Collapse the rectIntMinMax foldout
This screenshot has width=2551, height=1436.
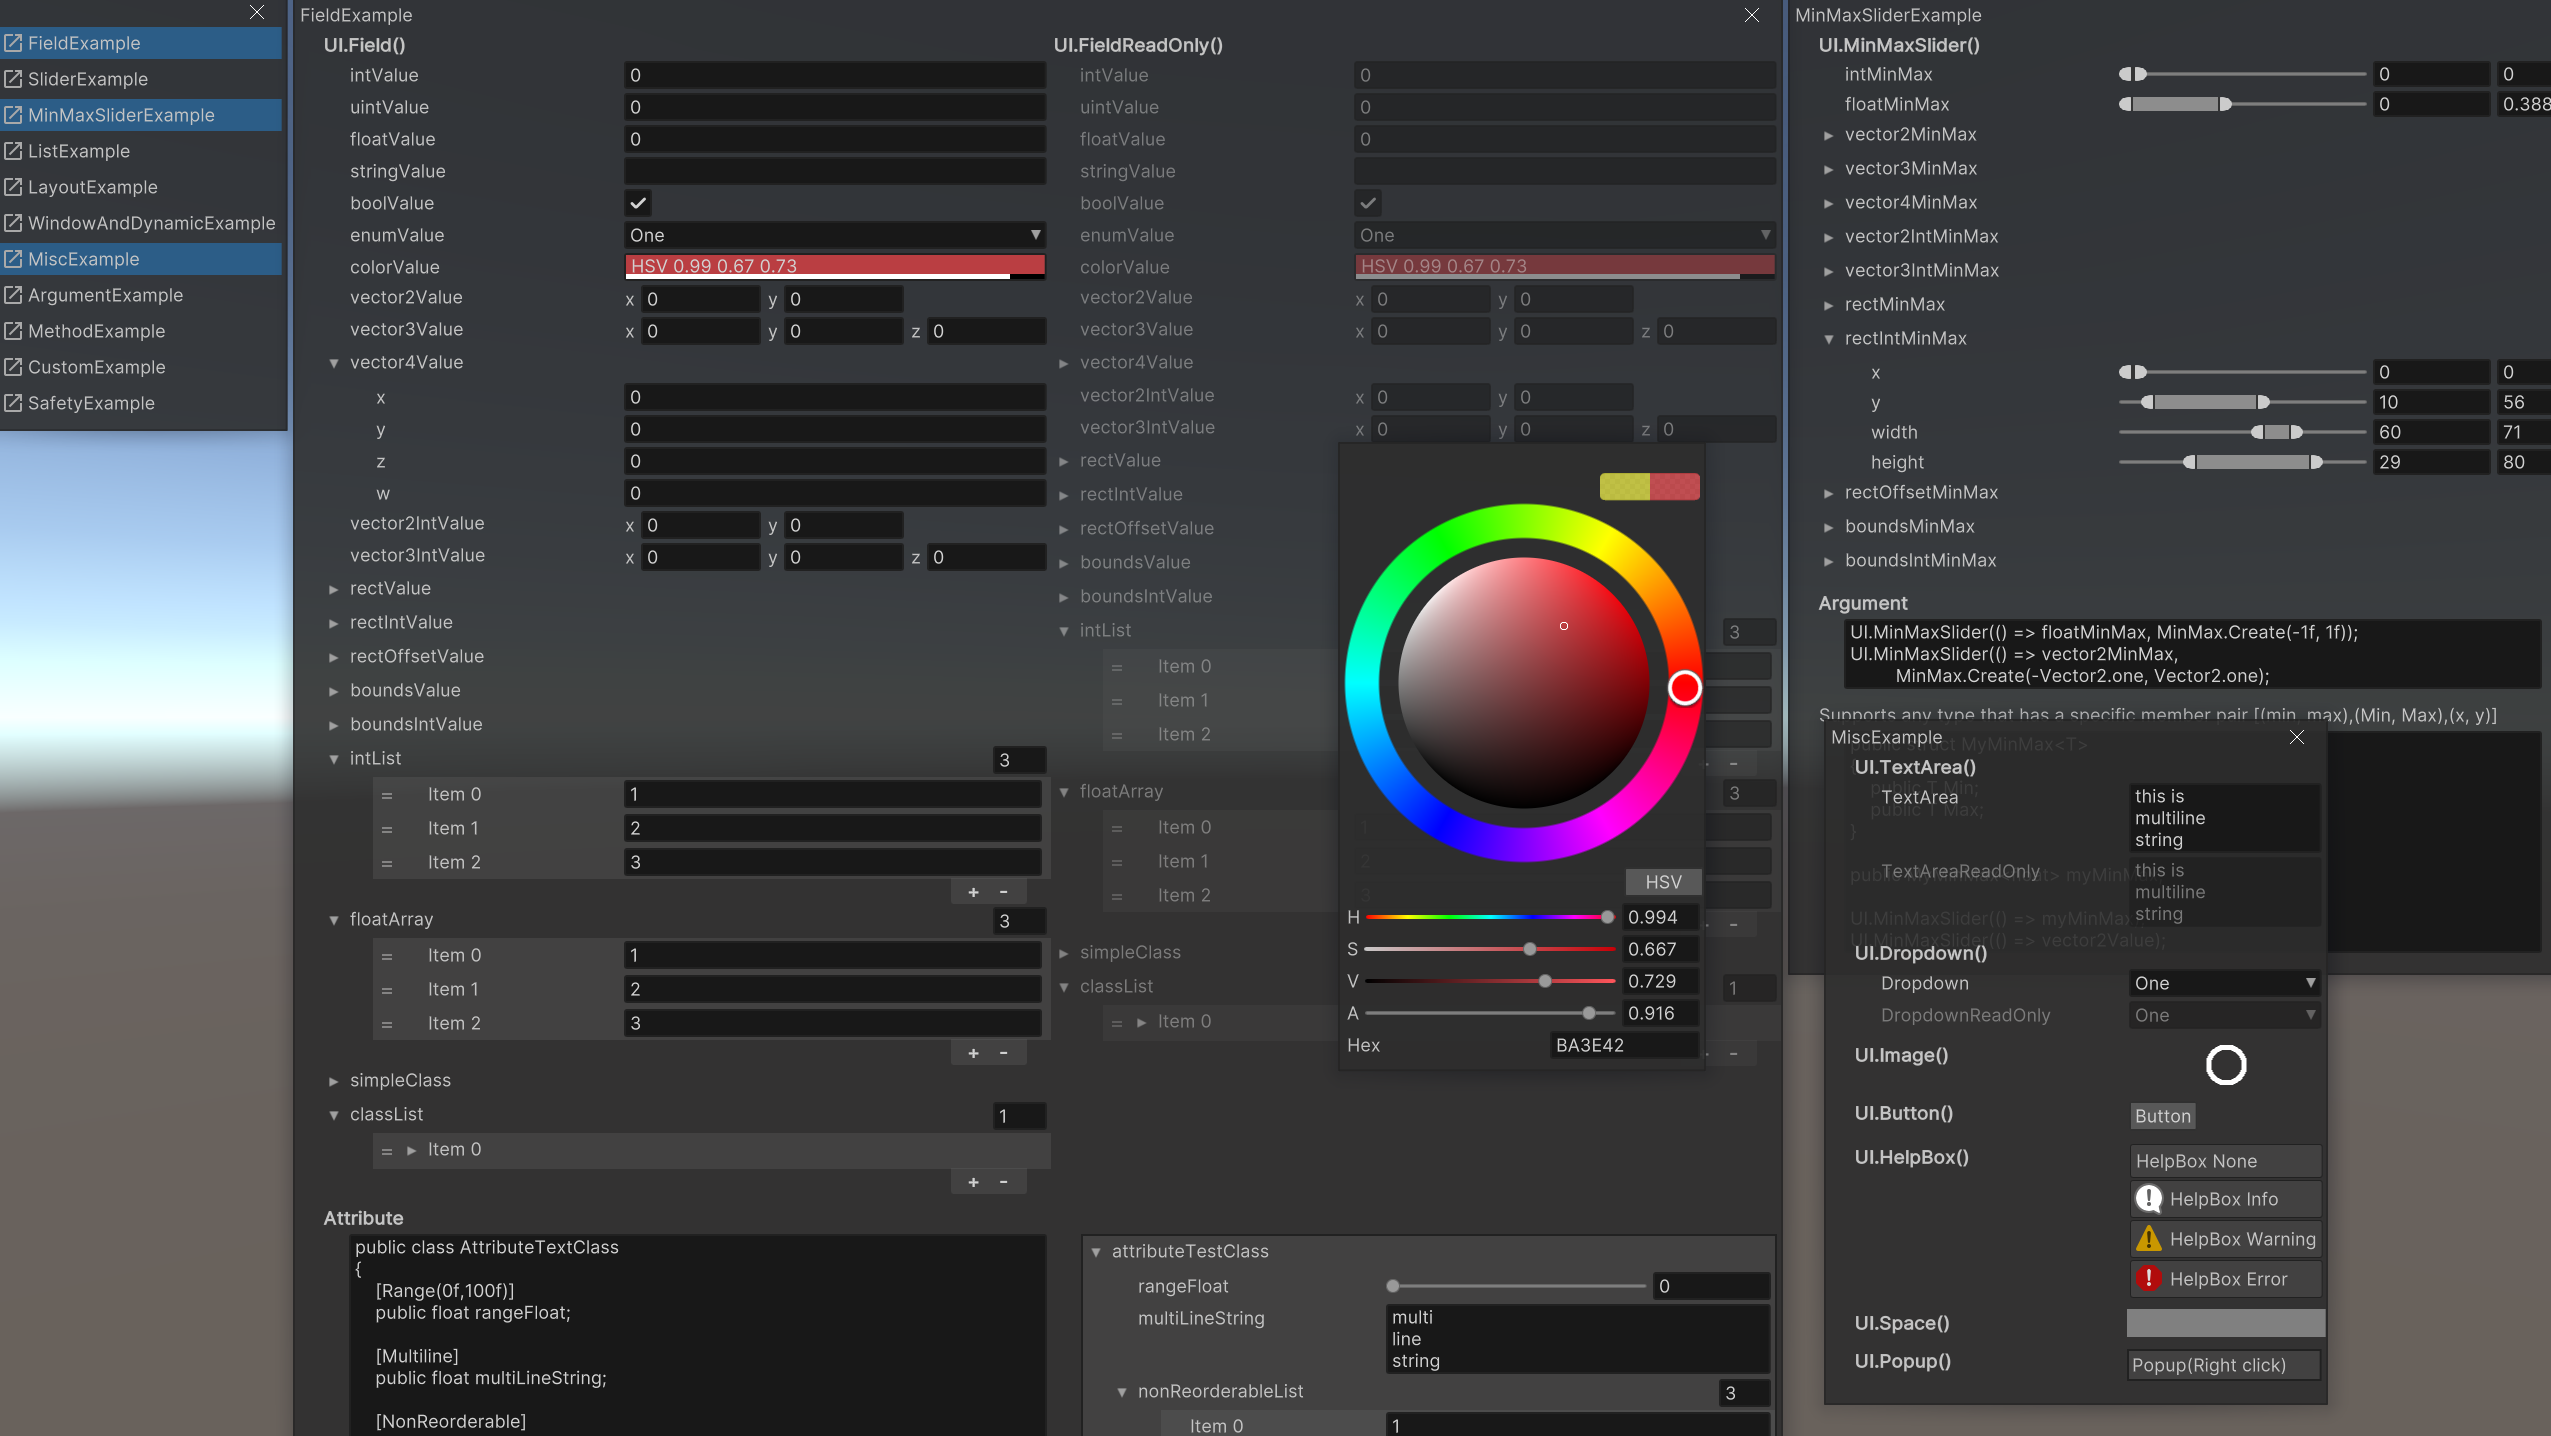point(1828,339)
